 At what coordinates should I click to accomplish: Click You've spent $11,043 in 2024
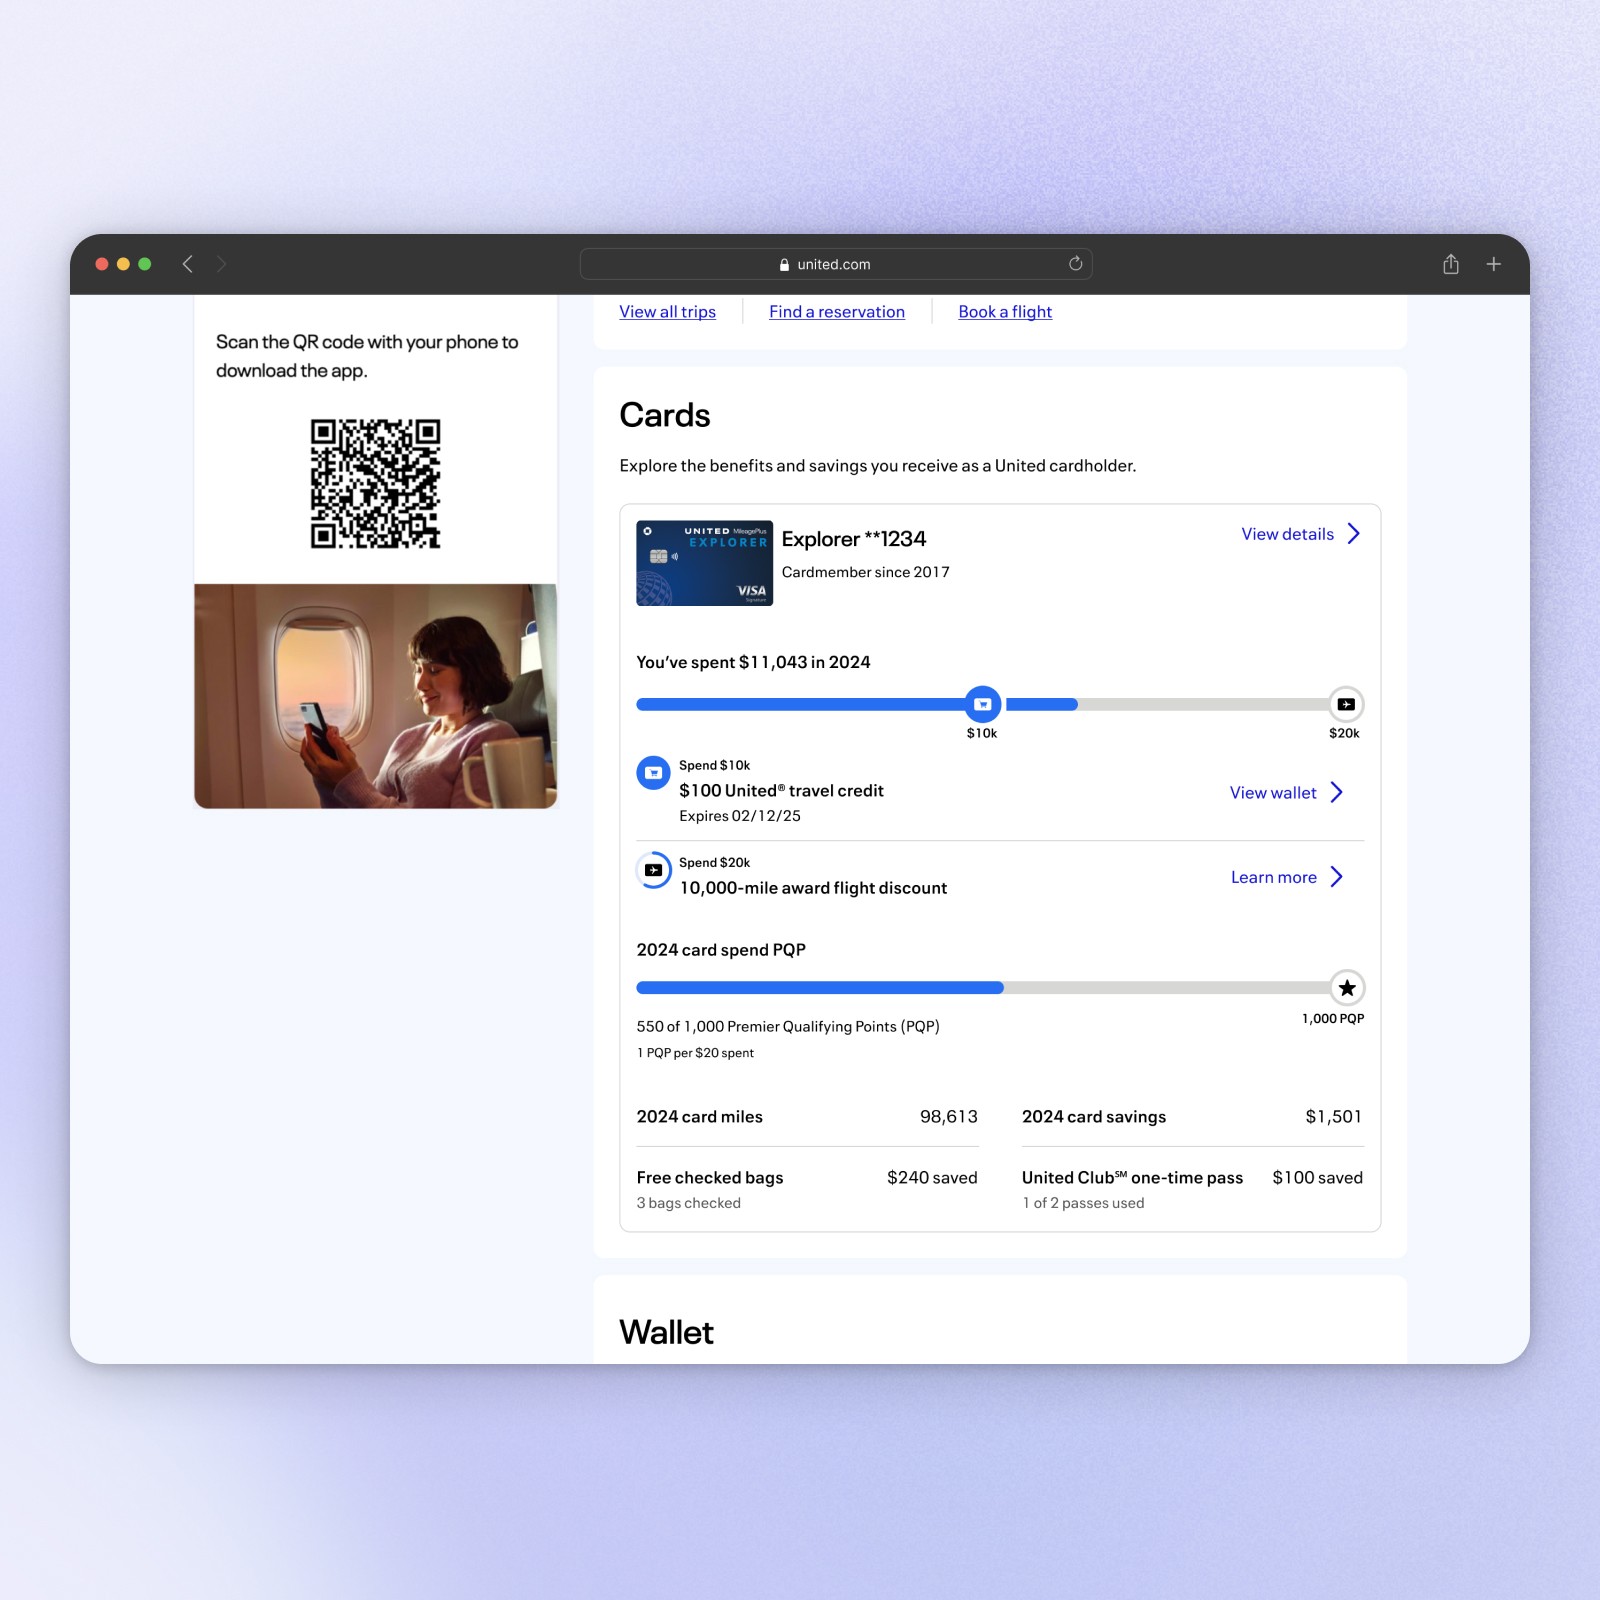(753, 662)
